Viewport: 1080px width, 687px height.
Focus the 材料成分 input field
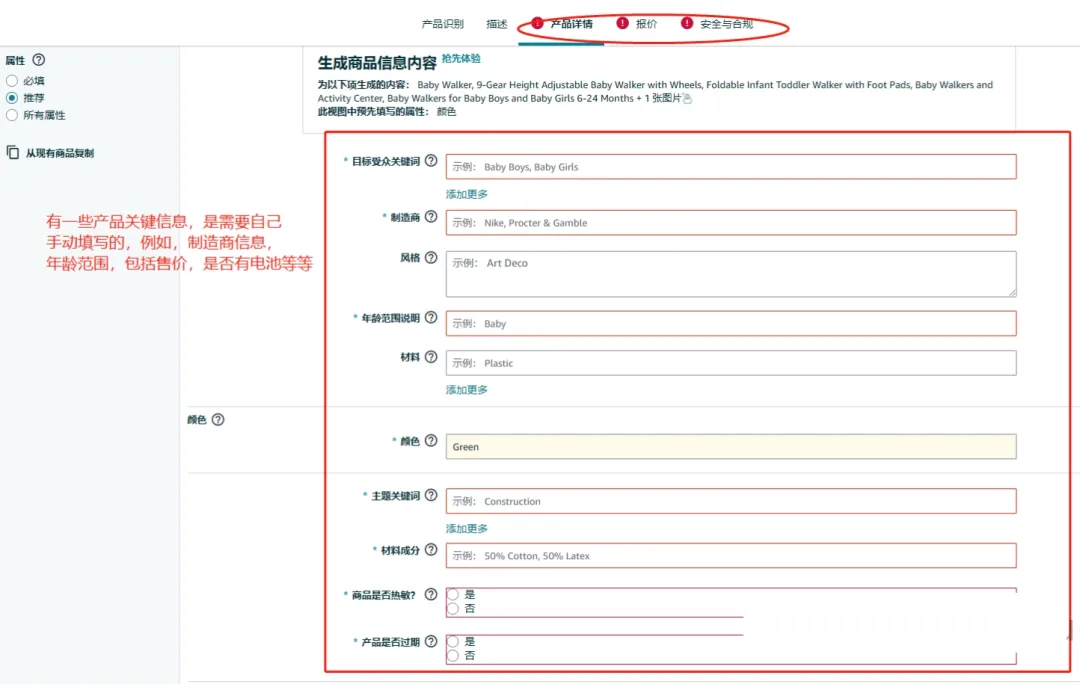[x=731, y=555]
